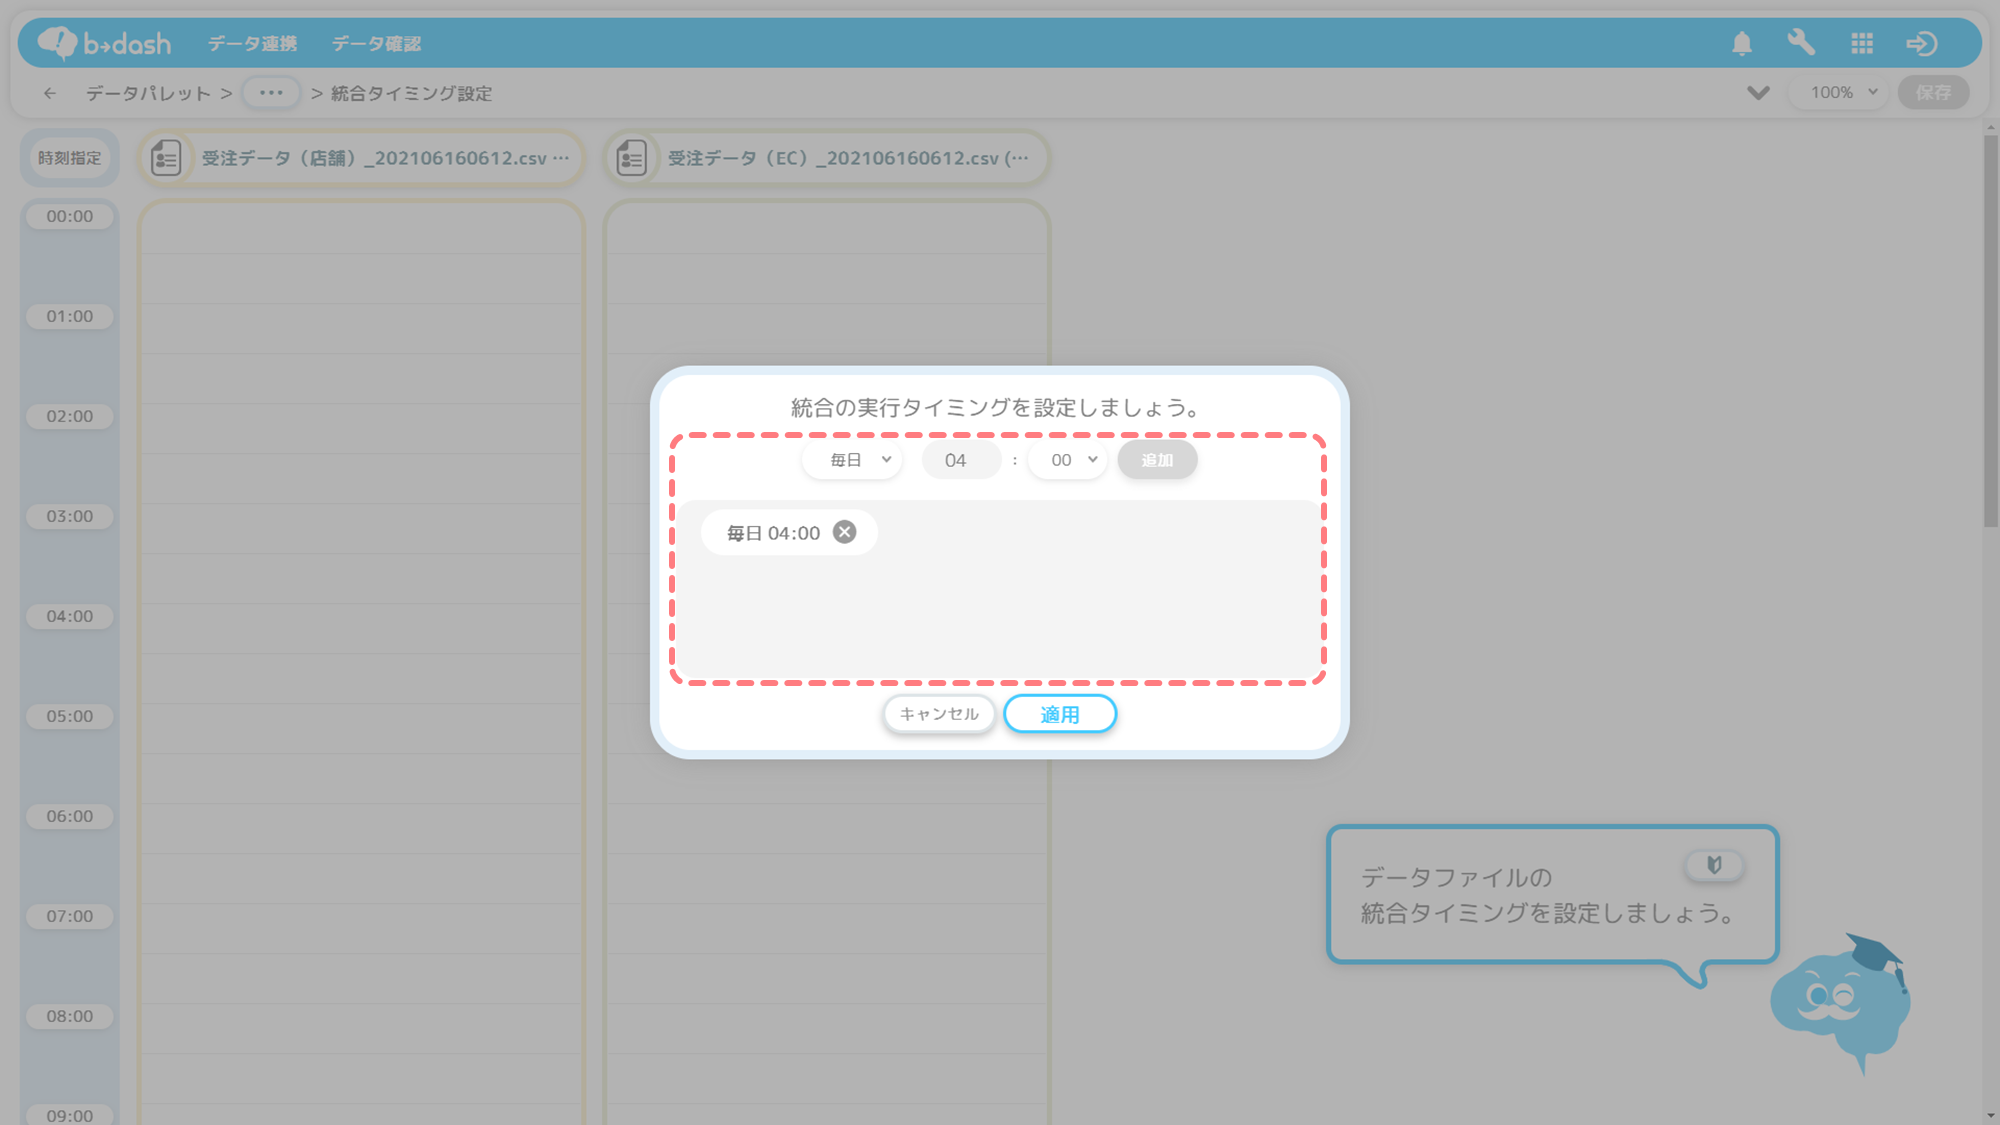Image resolution: width=2000 pixels, height=1125 pixels.
Task: Click the hour field showing 04
Action: click(x=961, y=460)
